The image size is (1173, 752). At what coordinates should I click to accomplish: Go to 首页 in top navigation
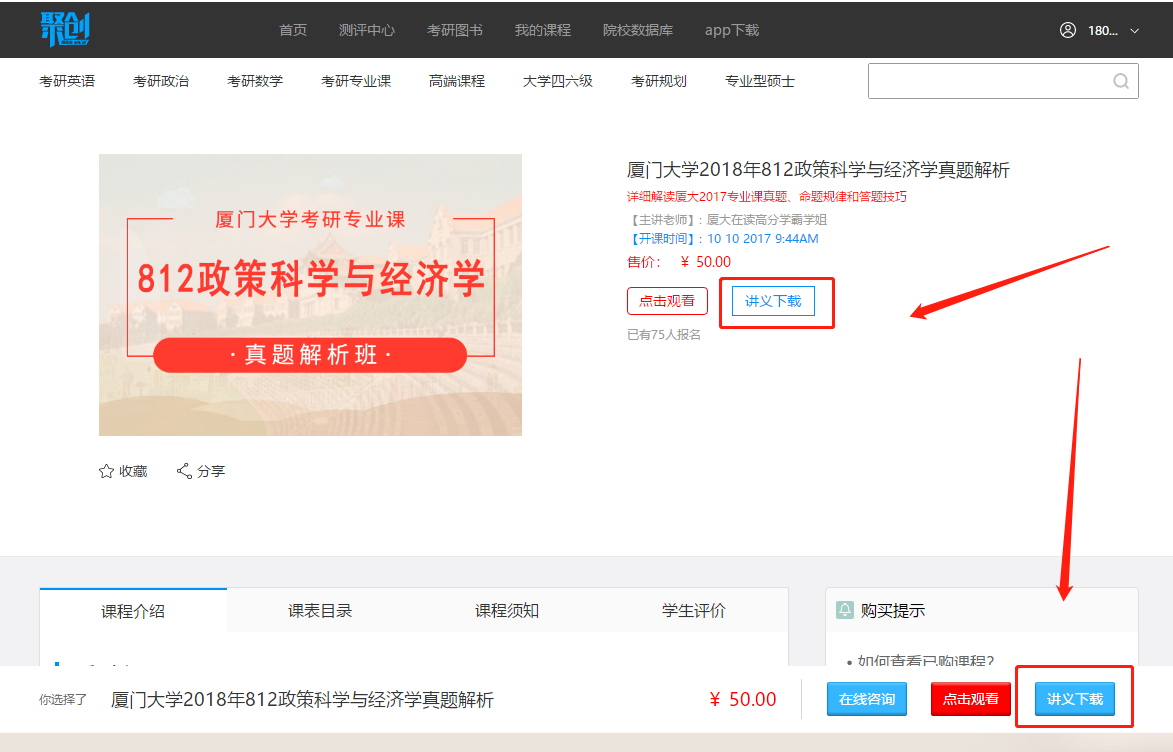293,30
